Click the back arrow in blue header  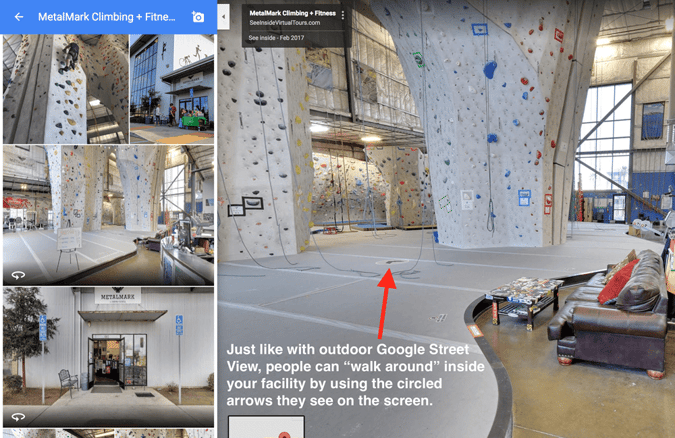(x=19, y=17)
